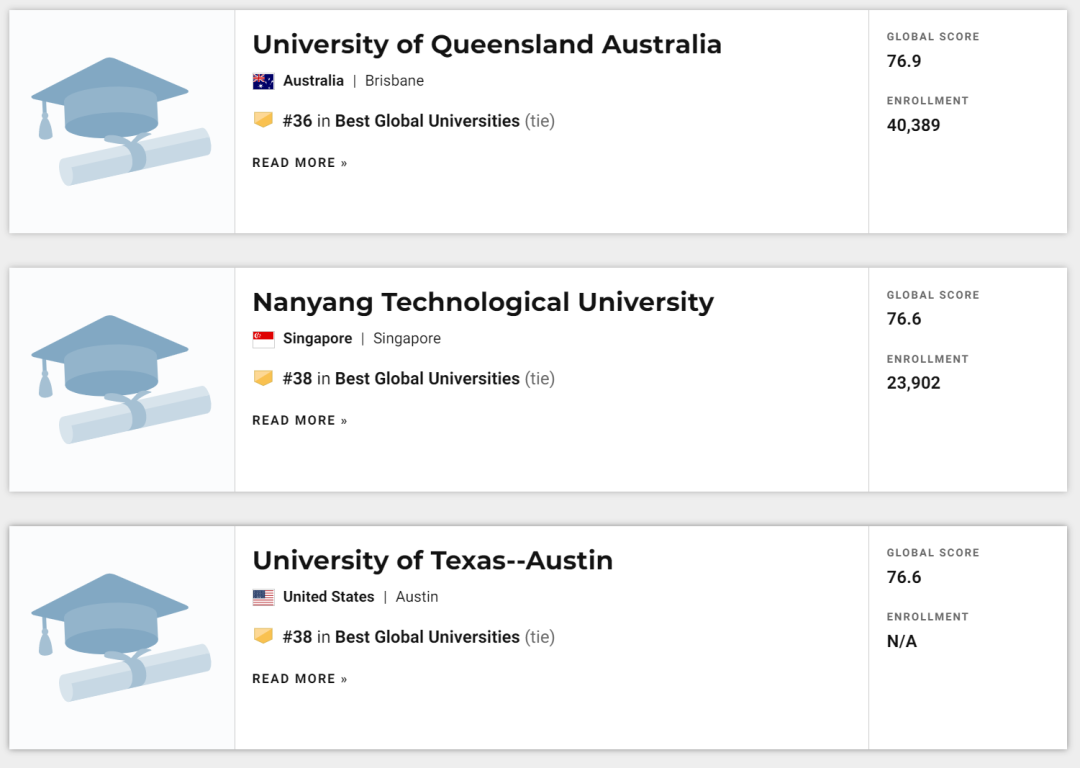The height and width of the screenshot is (768, 1080).
Task: Click the Singapore flag icon
Action: (x=263, y=339)
